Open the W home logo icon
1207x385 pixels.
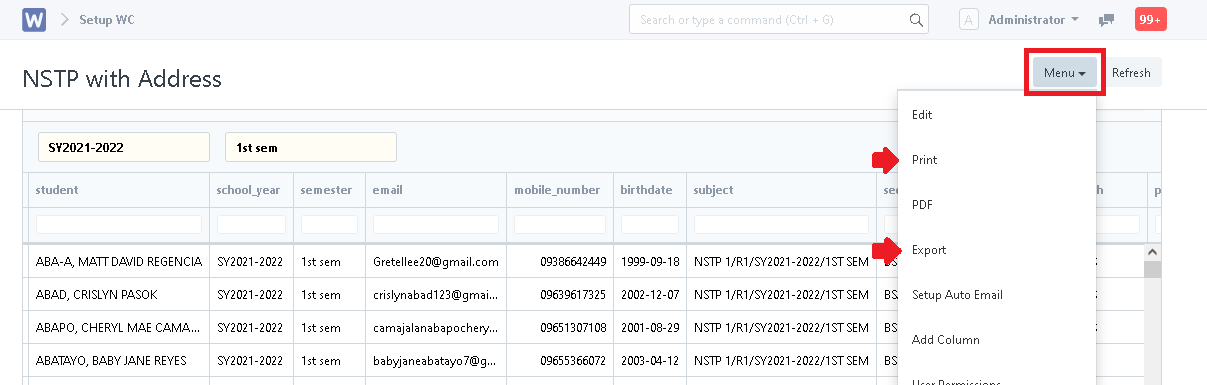point(34,19)
